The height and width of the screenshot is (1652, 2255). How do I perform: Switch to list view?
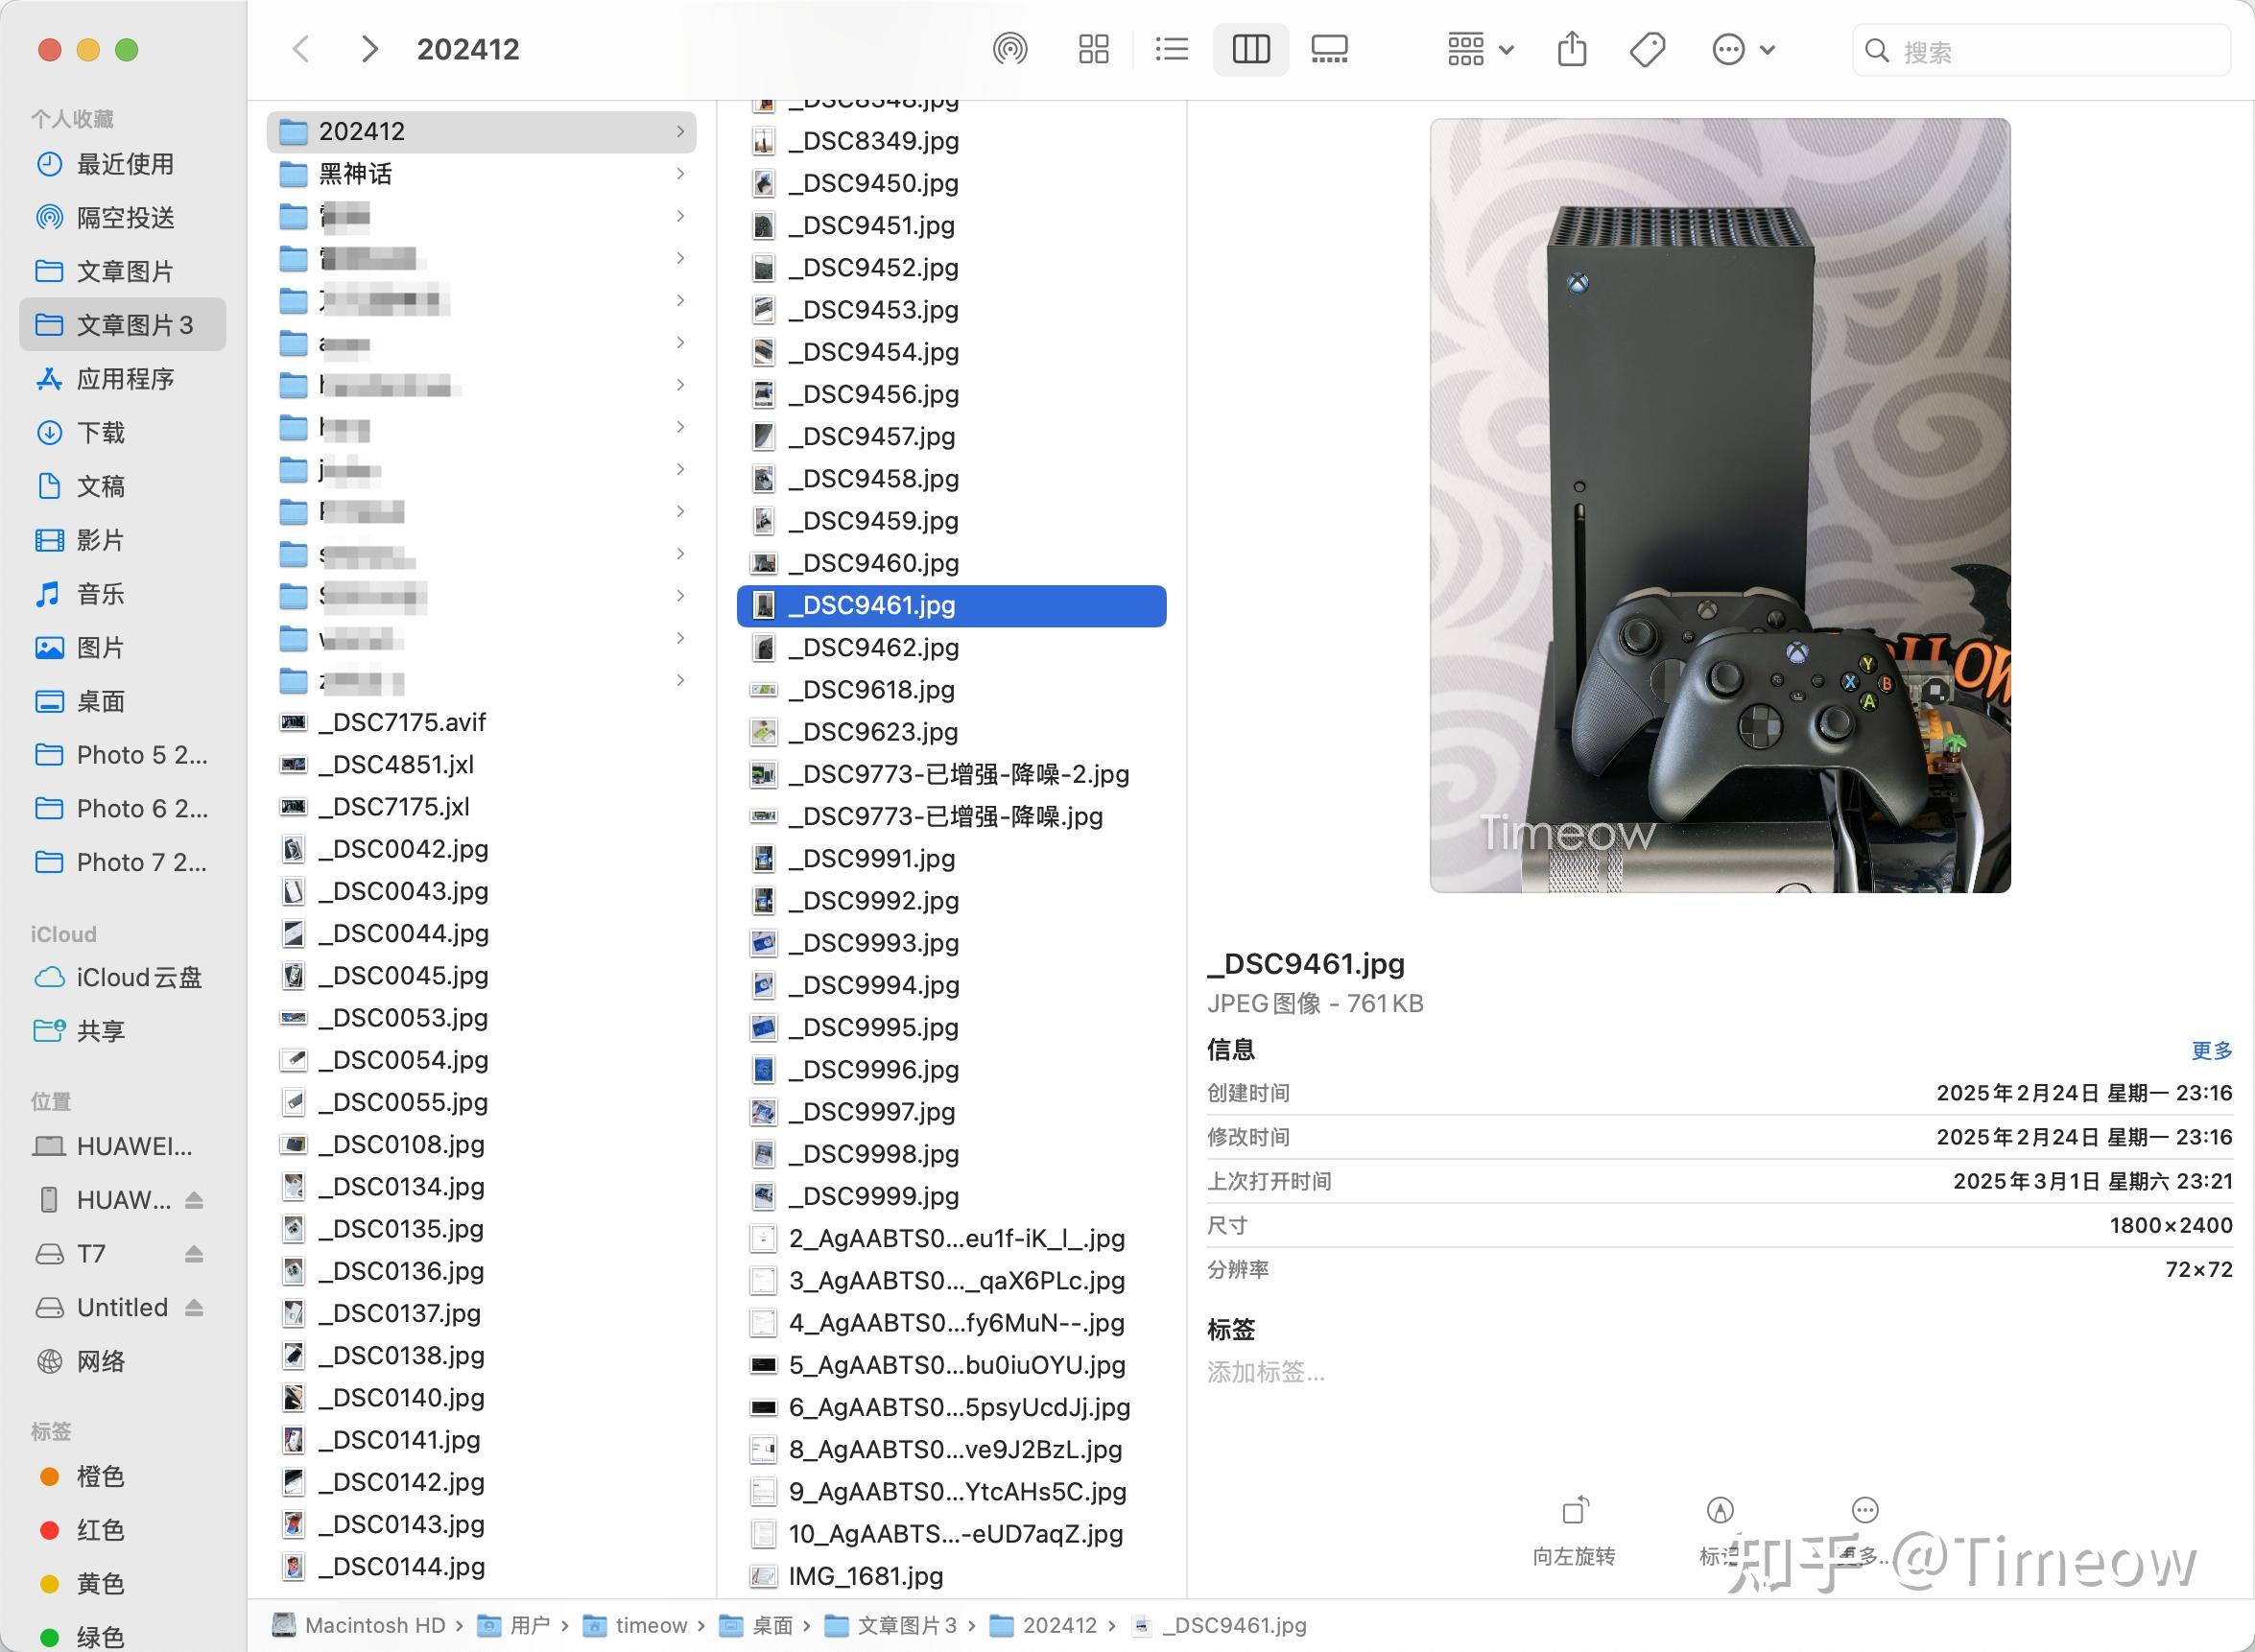(x=1170, y=48)
